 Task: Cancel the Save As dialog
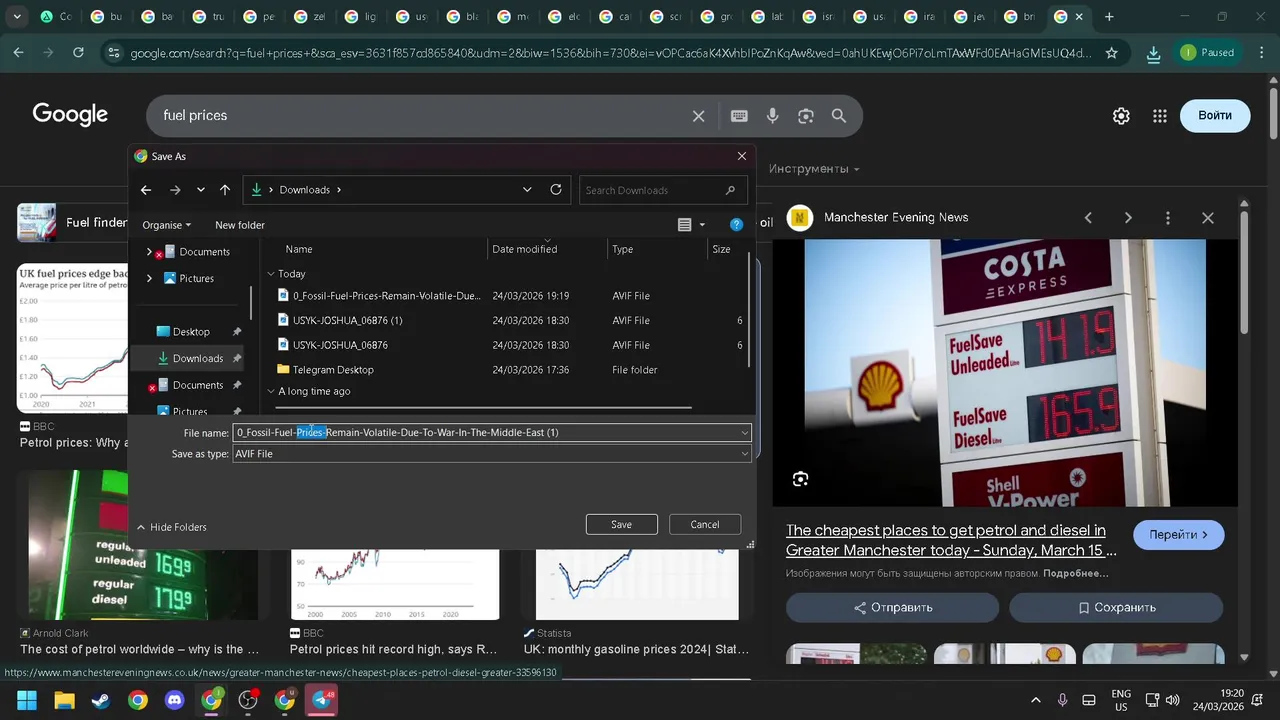[705, 525]
